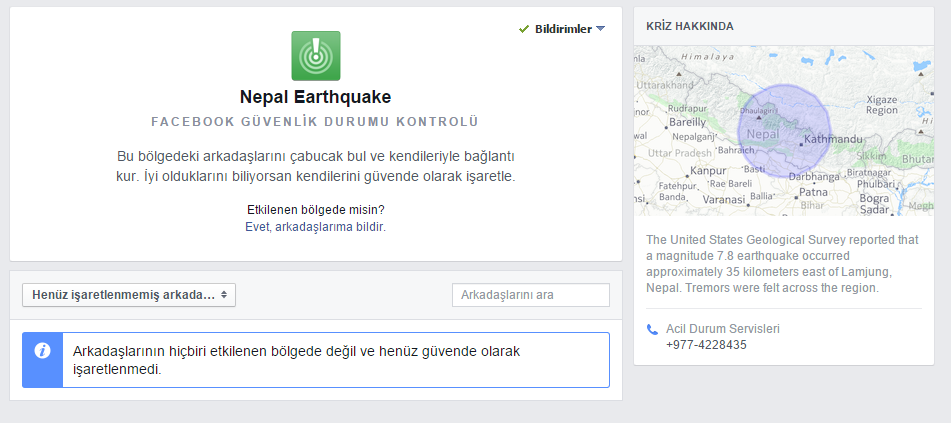Screen dimensions: 951x423
Task: Click the blue info icon in the notice
Action: [42, 351]
